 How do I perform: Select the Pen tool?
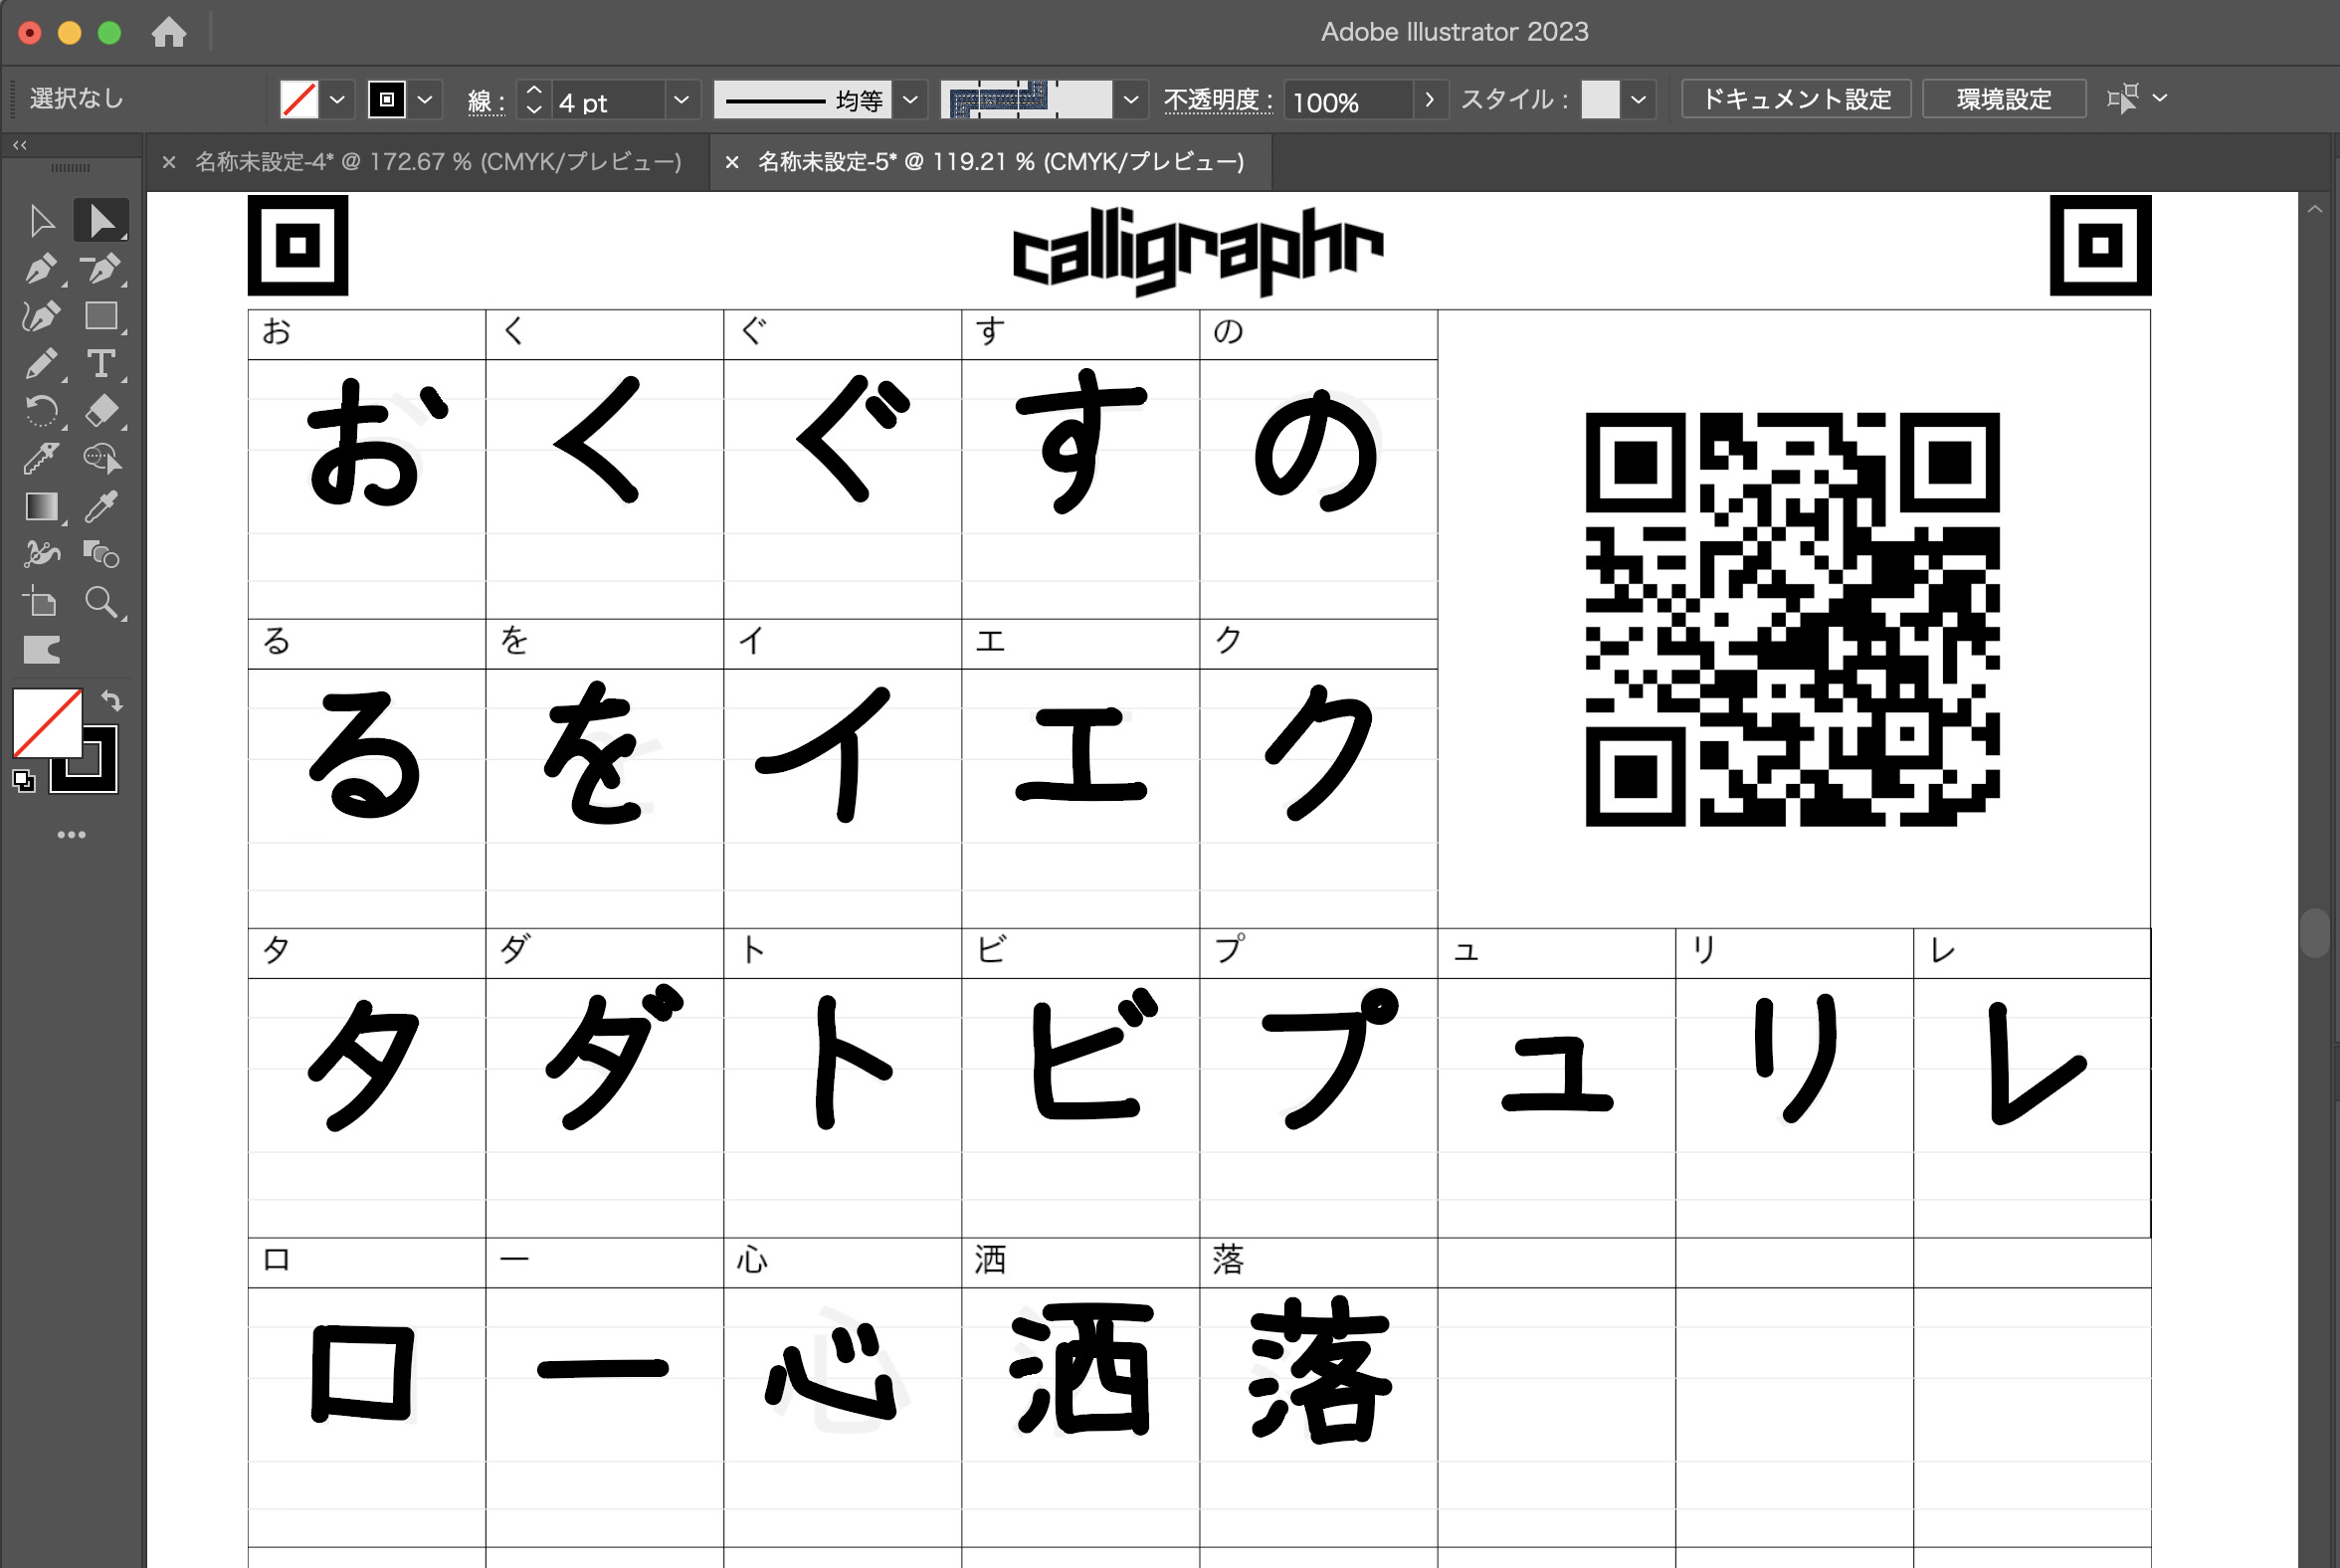40,269
